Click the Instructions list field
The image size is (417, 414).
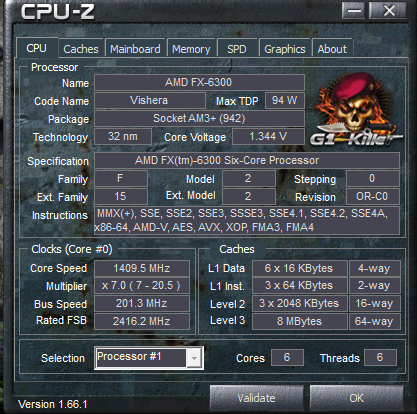(247, 221)
